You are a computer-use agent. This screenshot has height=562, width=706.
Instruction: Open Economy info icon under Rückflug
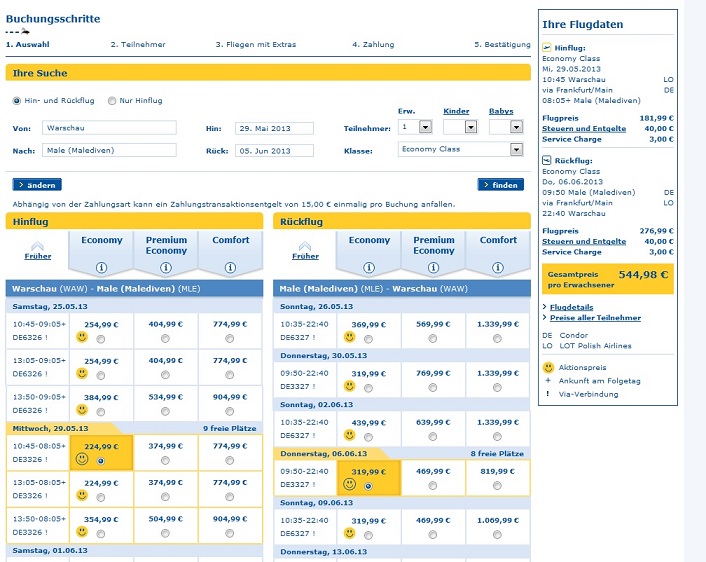pyautogui.click(x=369, y=267)
